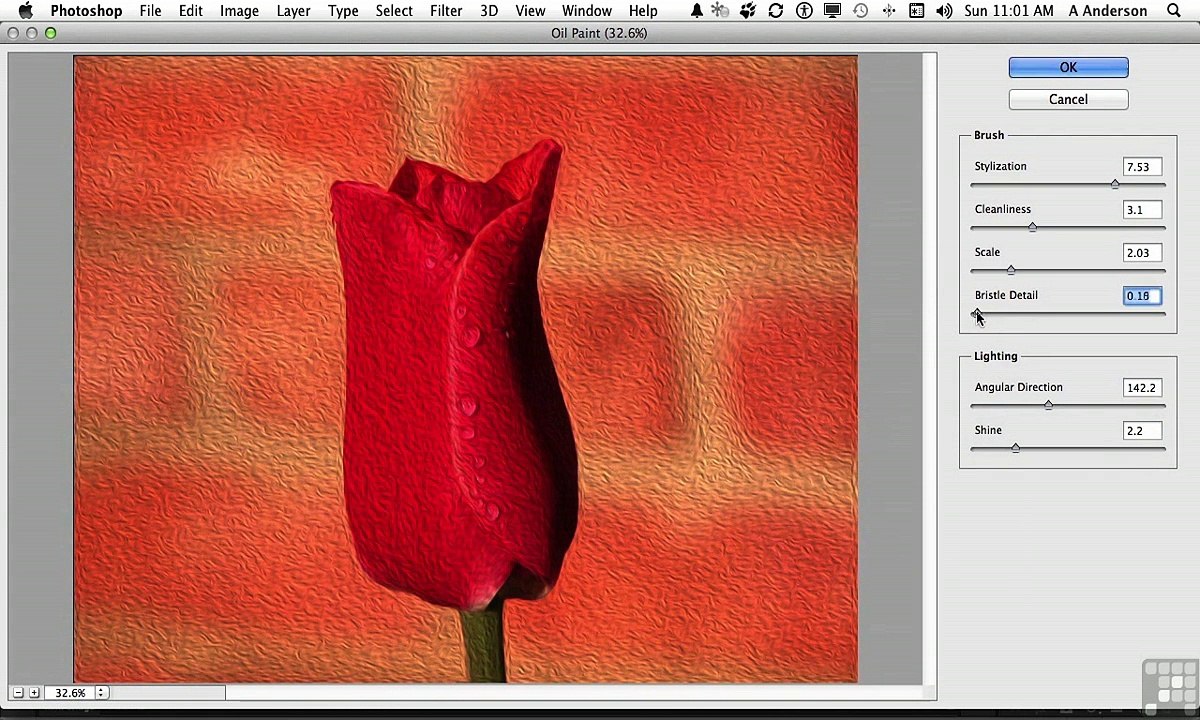Click the Scale slider handle
1200x720 pixels.
[x=1011, y=270]
